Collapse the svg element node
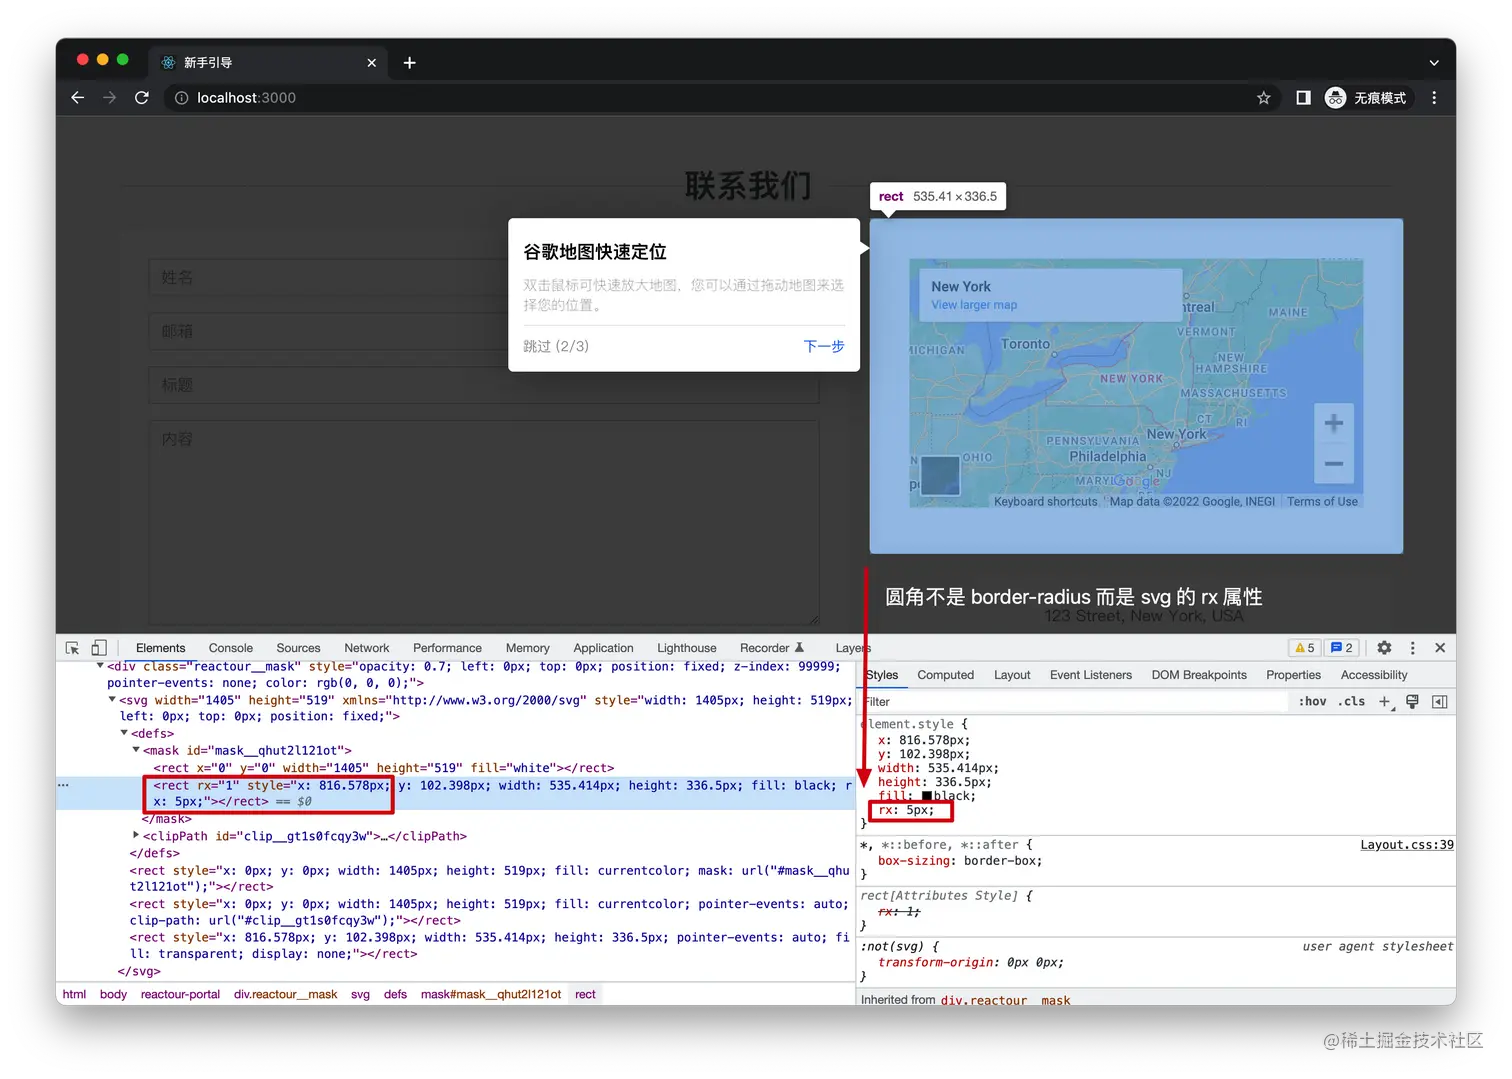This screenshot has width=1512, height=1079. coord(112,699)
